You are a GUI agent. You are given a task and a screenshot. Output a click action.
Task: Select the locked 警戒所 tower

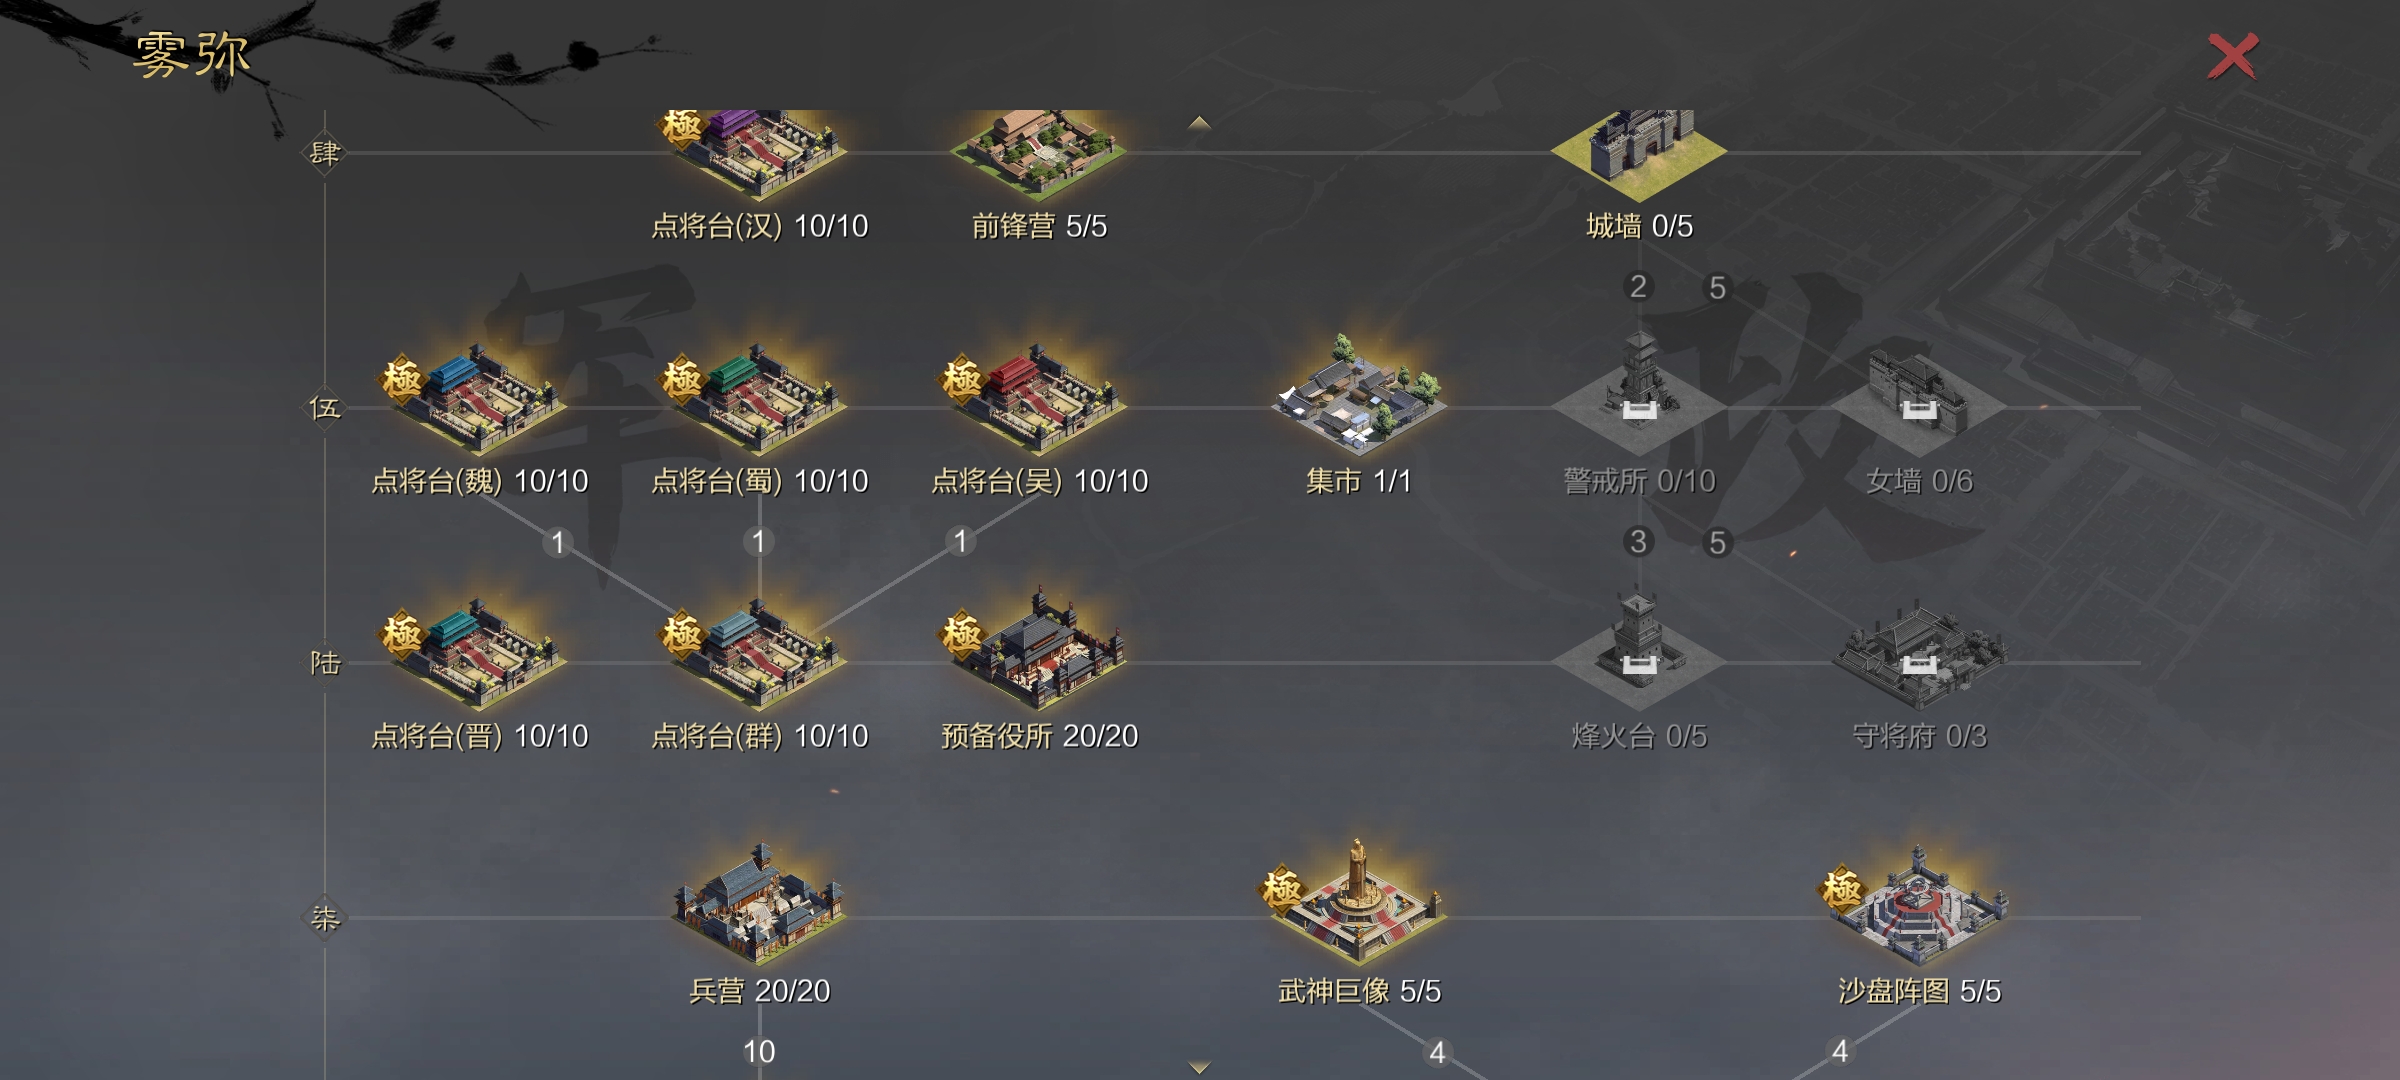point(1638,395)
